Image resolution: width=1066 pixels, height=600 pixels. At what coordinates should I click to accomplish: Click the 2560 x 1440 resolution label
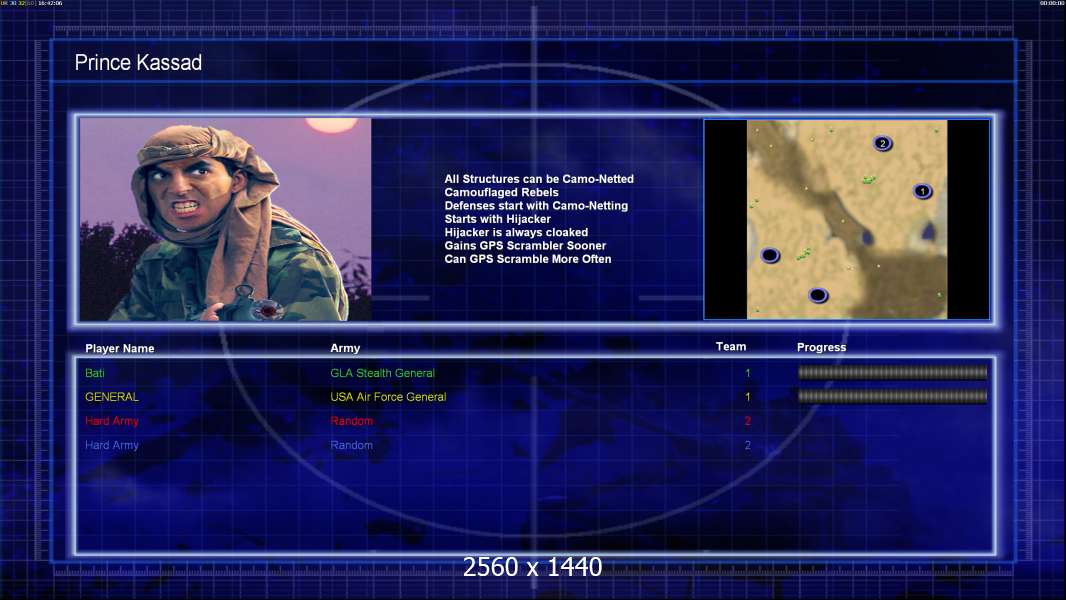pyautogui.click(x=532, y=567)
